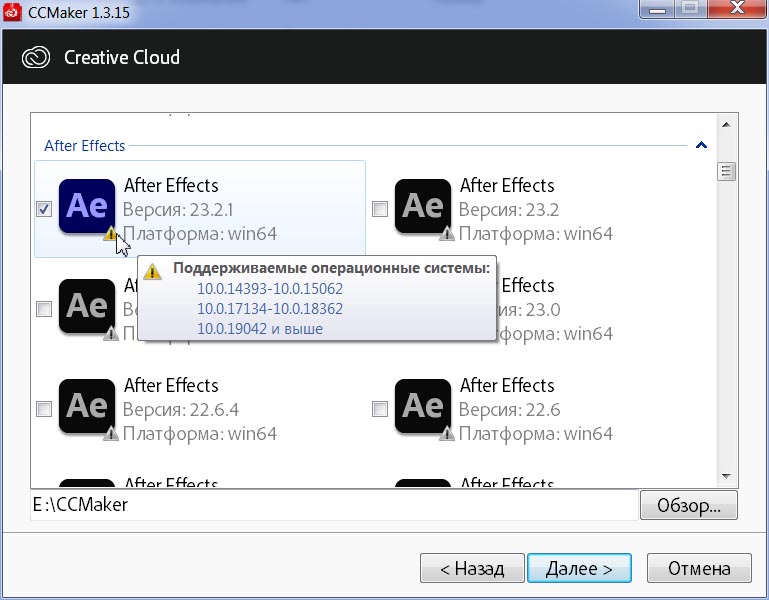Image resolution: width=769 pixels, height=600 pixels.
Task: Click the CCMaker title bar app icon
Action: point(12,11)
